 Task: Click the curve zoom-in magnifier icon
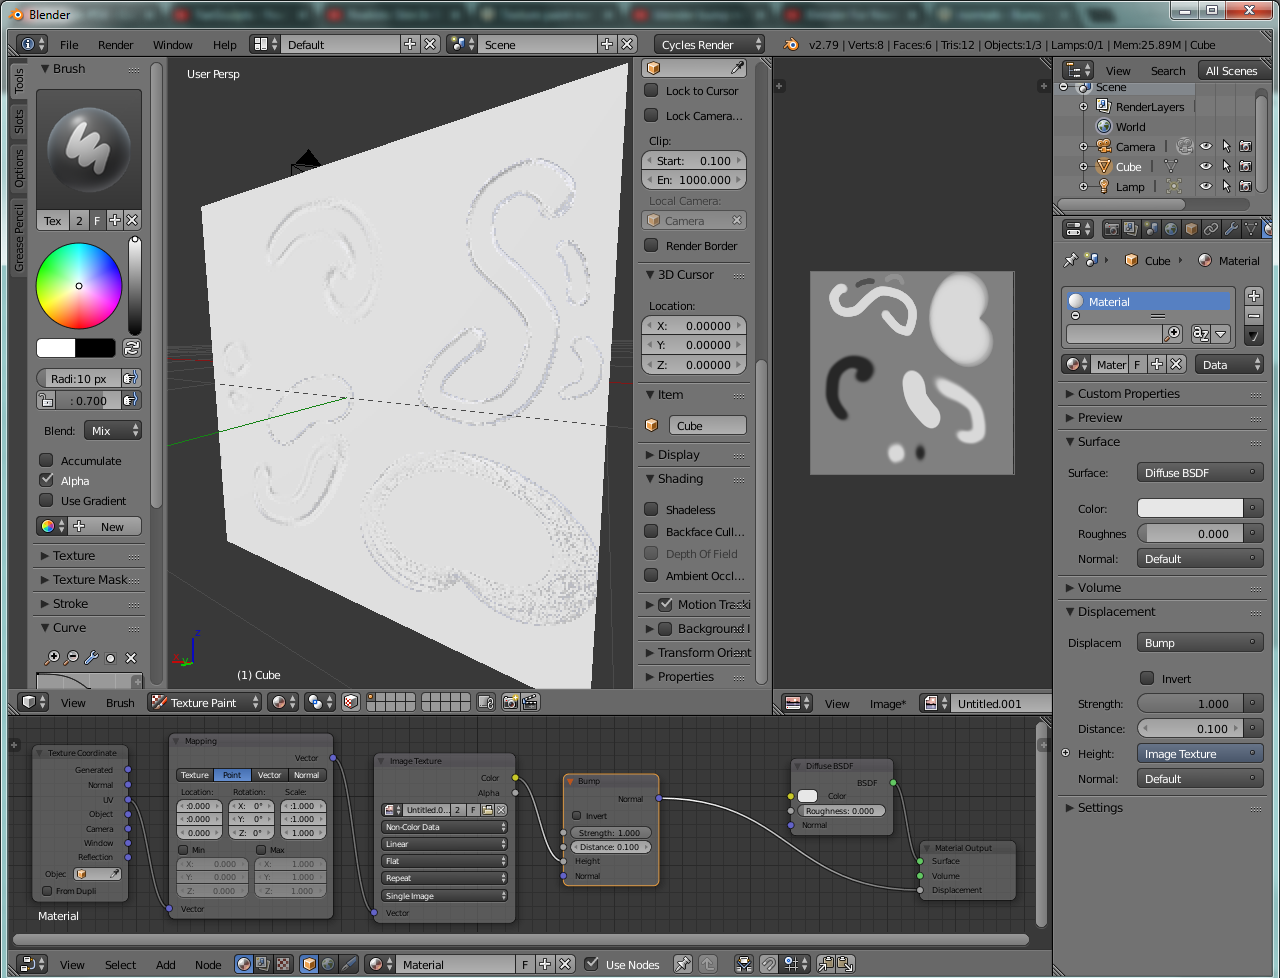pos(52,658)
